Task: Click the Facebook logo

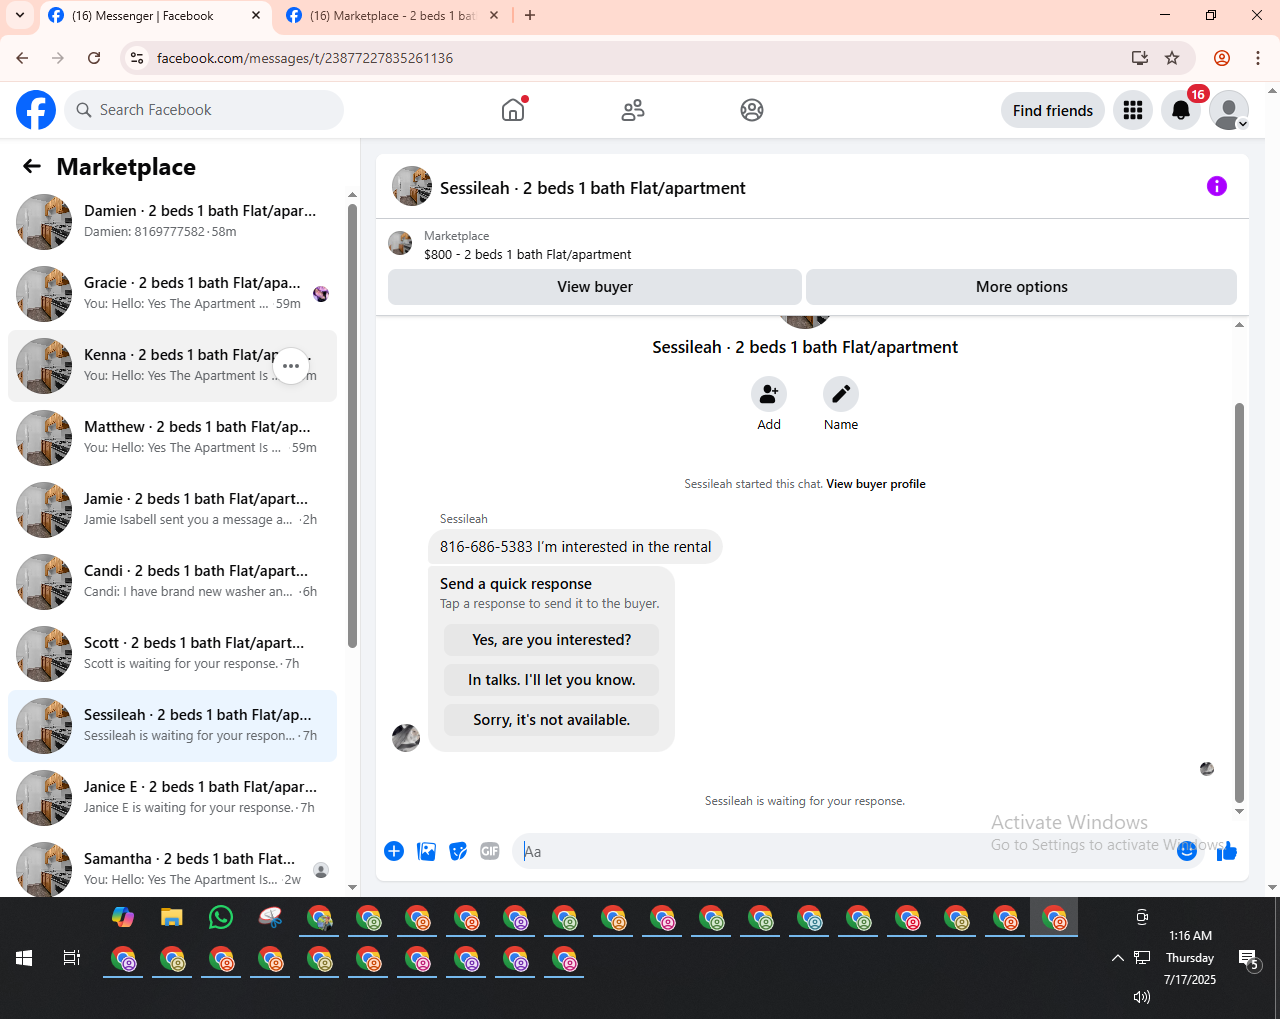Action: click(x=36, y=110)
